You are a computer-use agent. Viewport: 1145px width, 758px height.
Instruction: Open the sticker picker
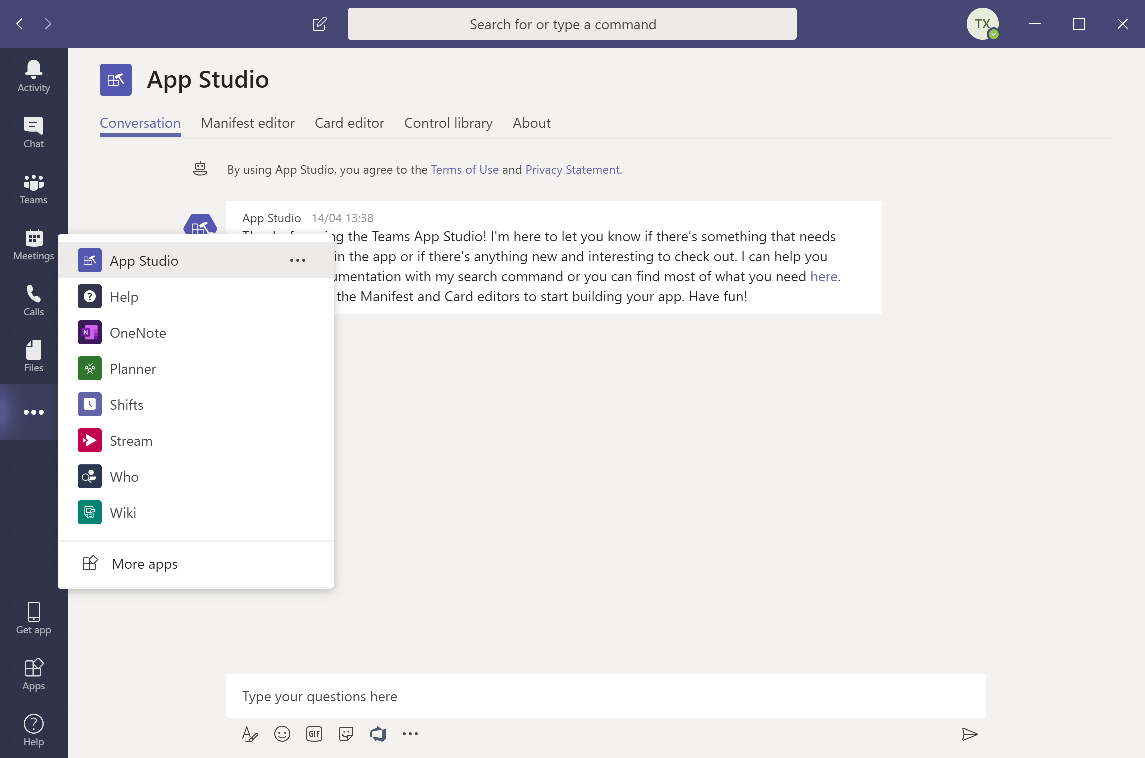point(346,734)
